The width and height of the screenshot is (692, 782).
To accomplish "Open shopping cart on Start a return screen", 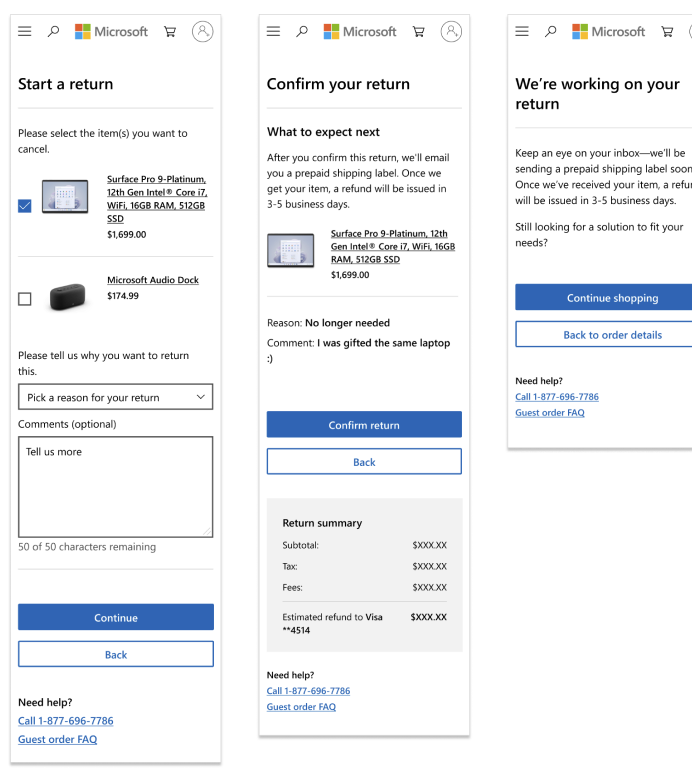I will coord(170,32).
